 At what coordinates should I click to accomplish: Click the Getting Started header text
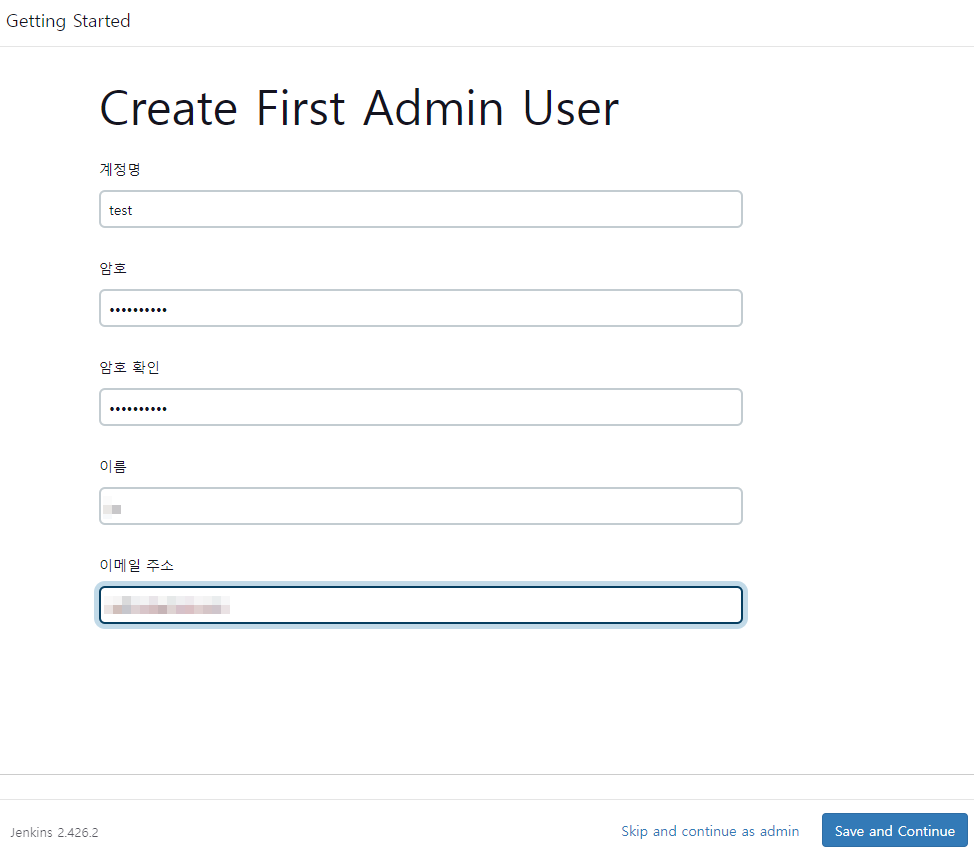coord(68,21)
